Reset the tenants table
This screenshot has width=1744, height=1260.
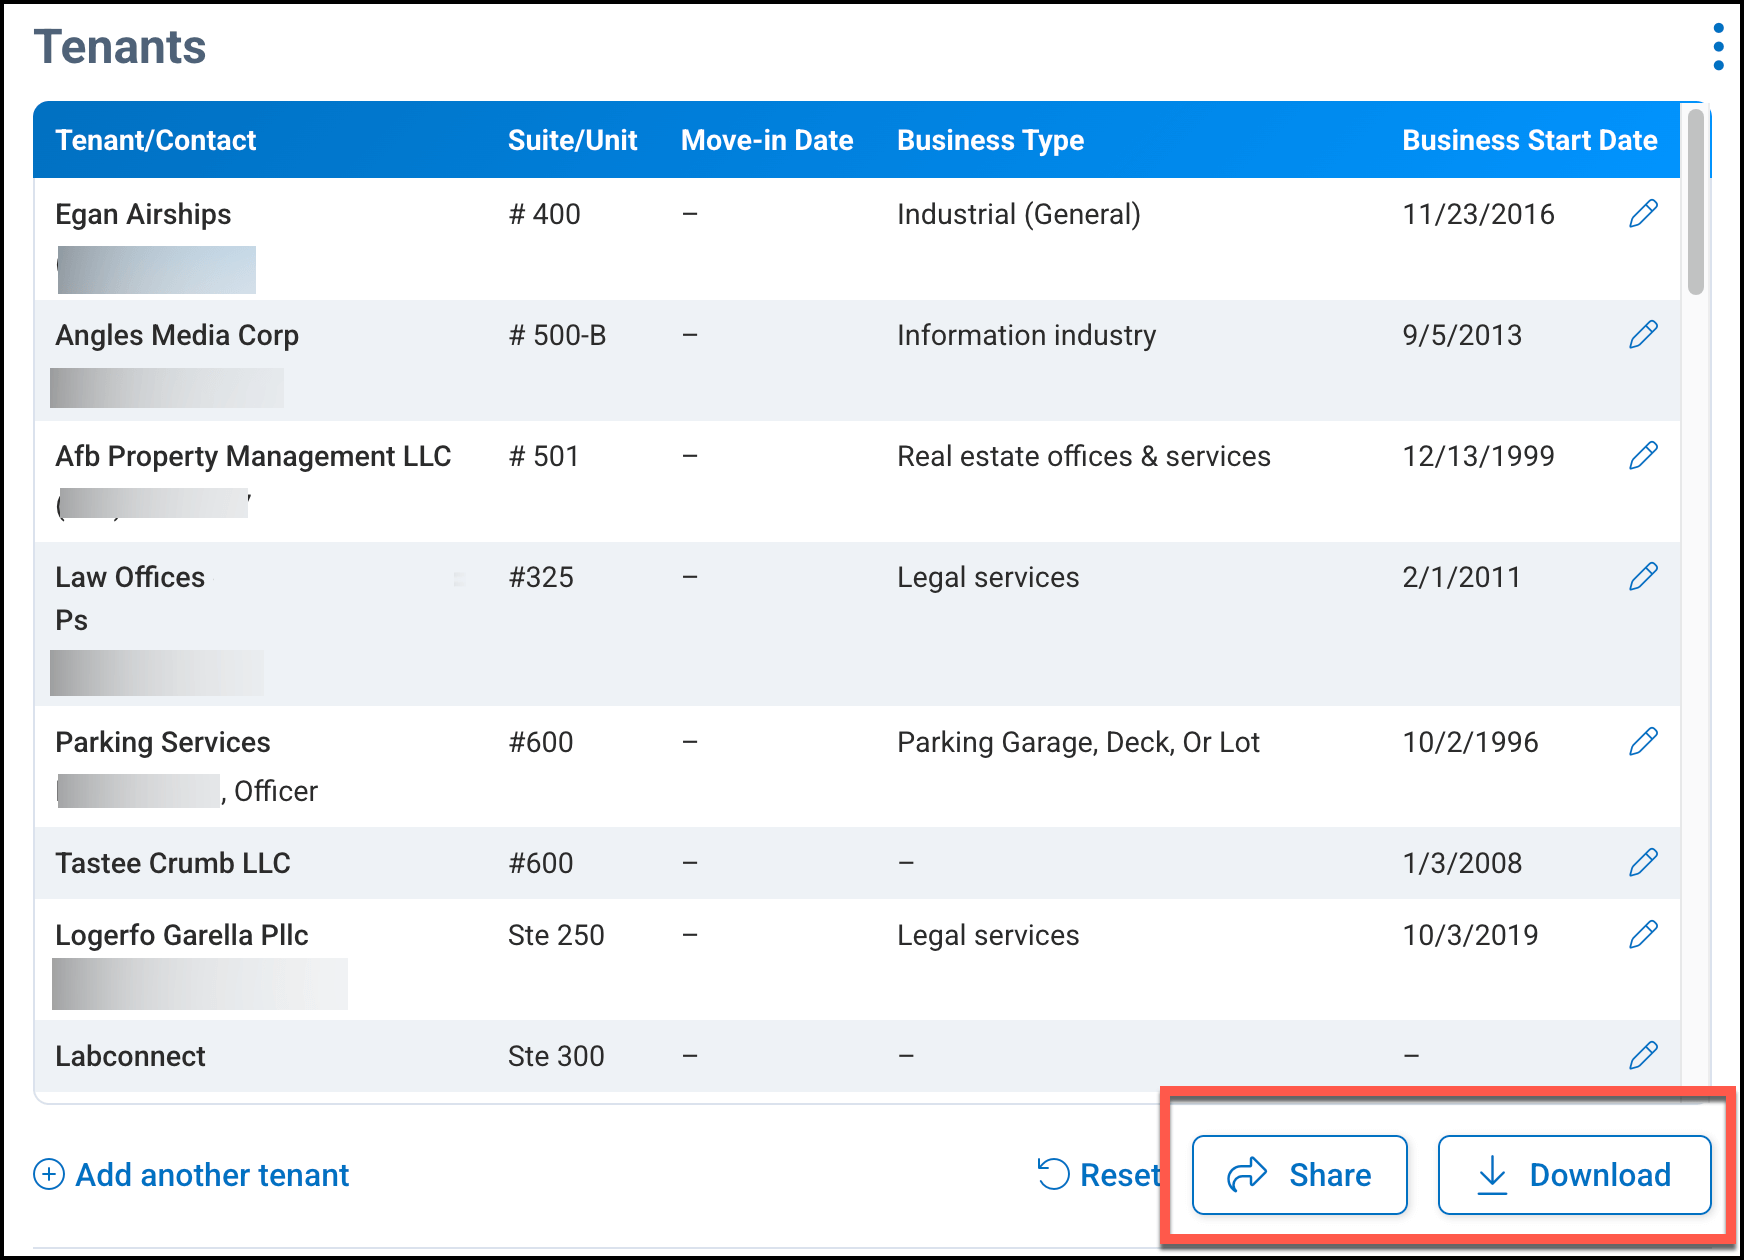1099,1175
